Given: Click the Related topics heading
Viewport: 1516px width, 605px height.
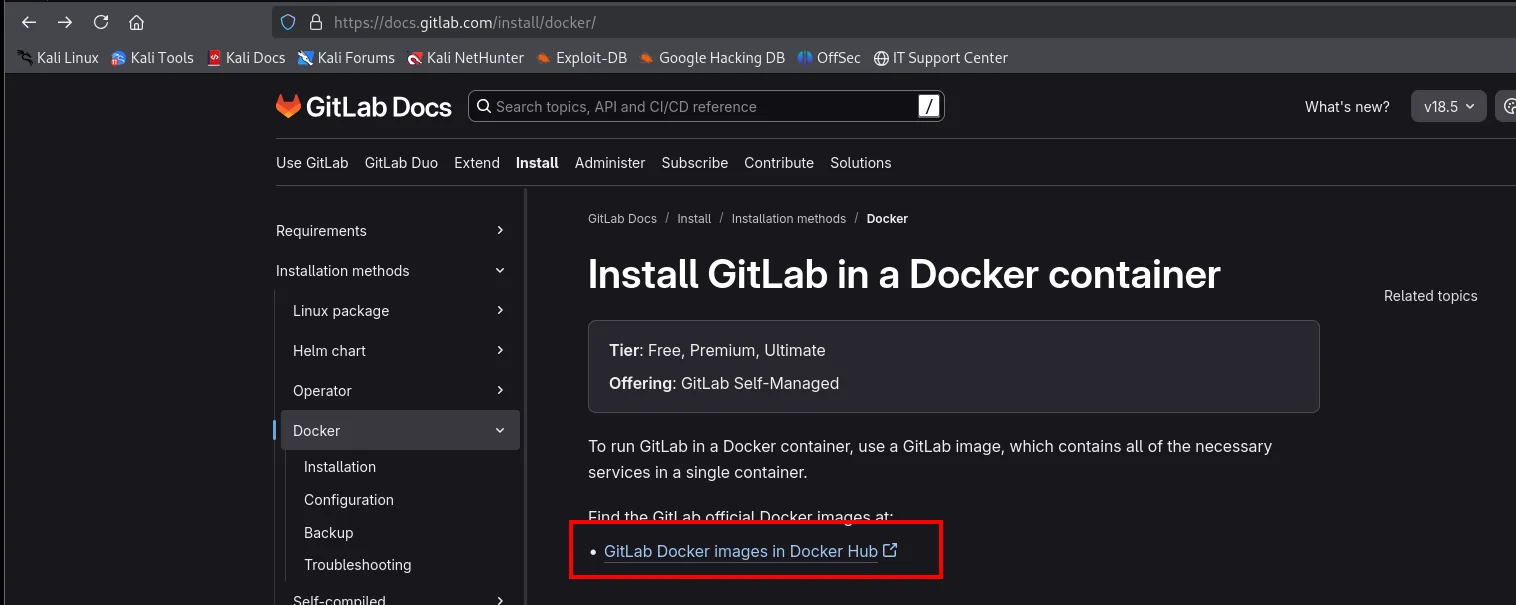Looking at the screenshot, I should [x=1430, y=296].
